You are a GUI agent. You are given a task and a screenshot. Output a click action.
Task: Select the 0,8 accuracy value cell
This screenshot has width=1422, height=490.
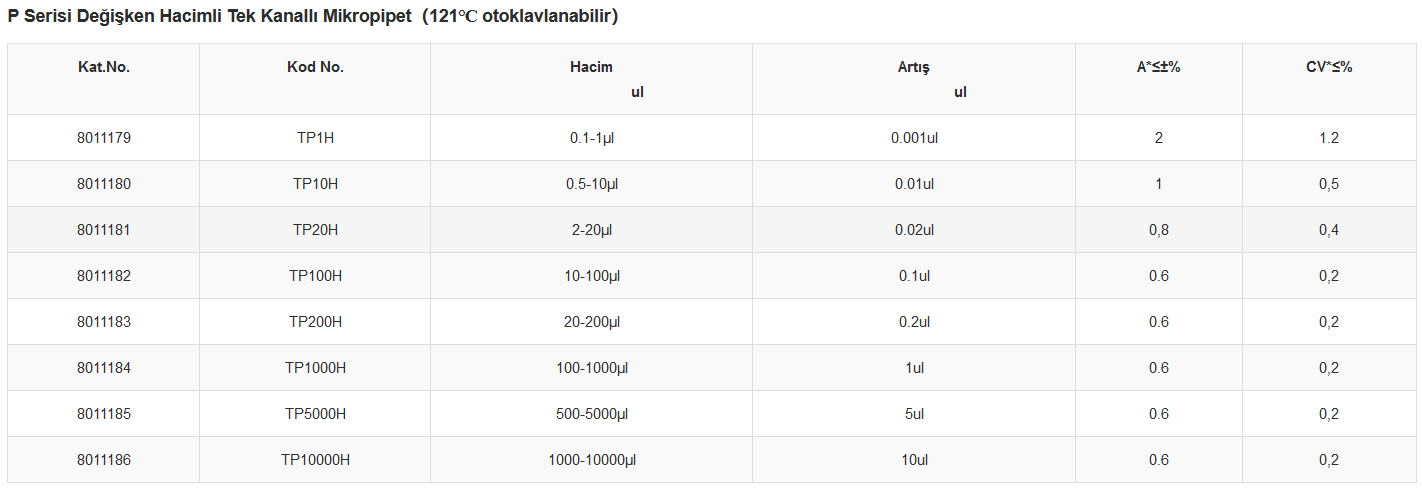[x=1159, y=230]
